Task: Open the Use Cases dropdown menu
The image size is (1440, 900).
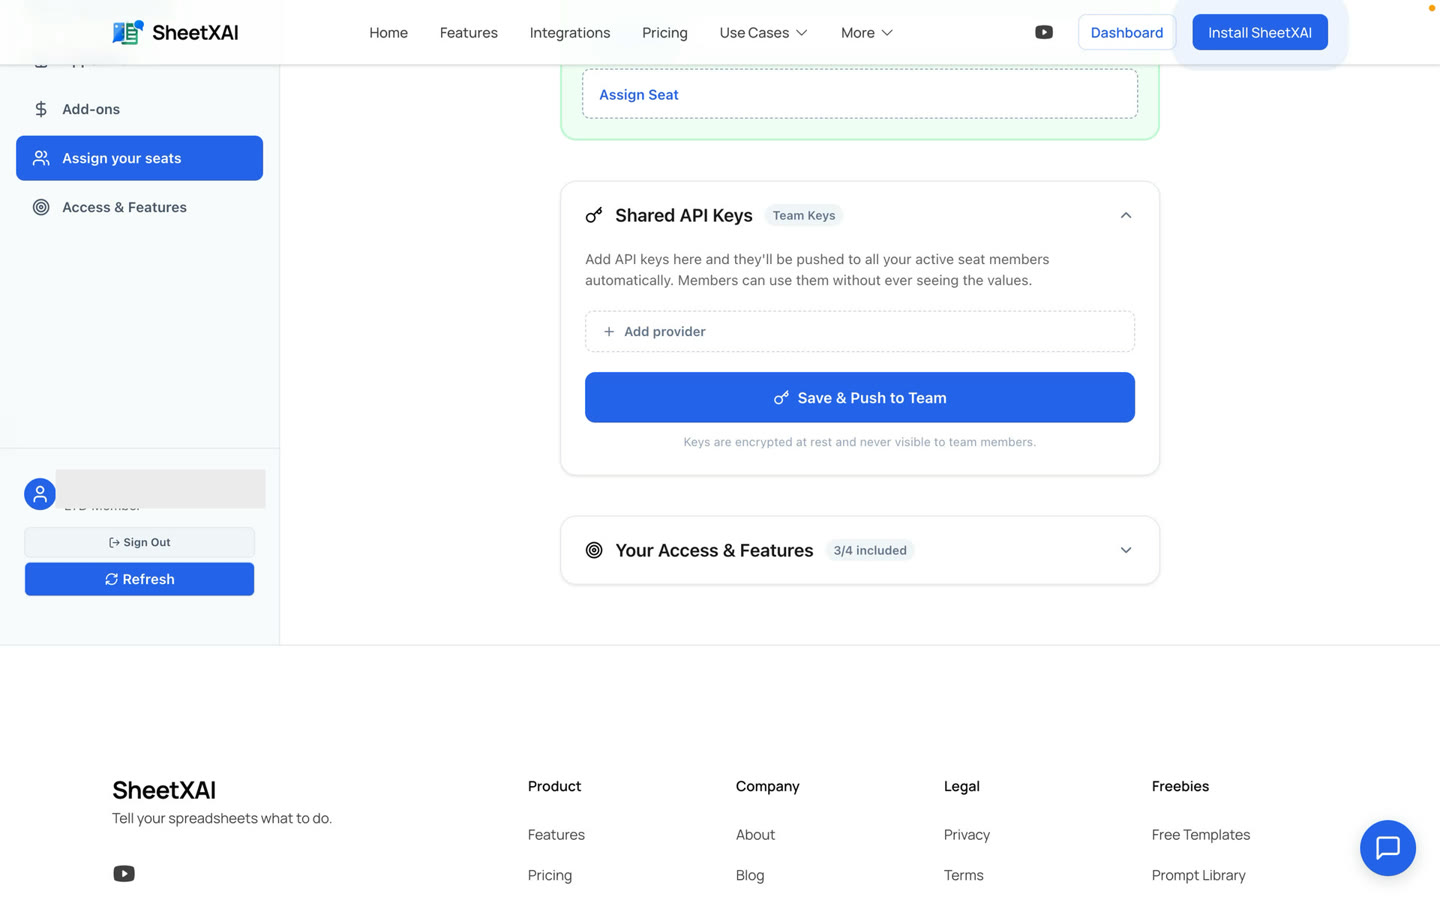Action: (x=763, y=32)
